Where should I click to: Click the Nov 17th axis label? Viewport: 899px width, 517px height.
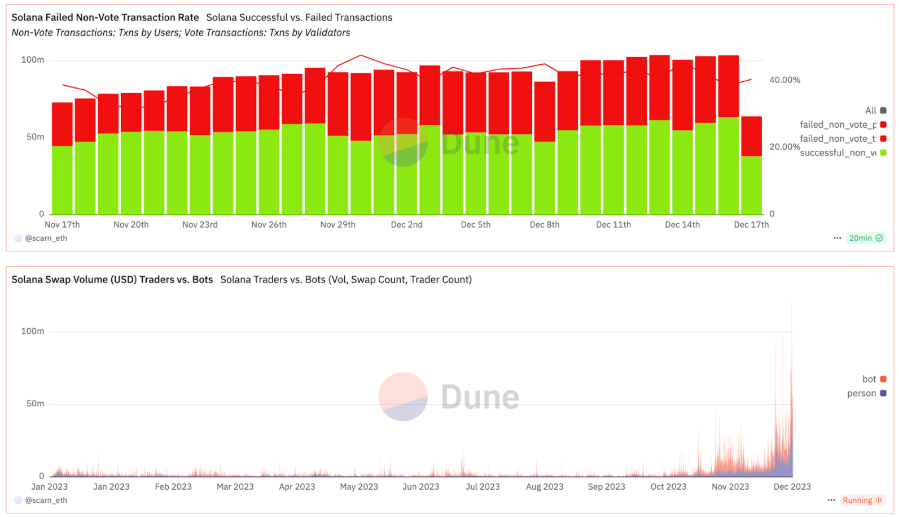62,225
